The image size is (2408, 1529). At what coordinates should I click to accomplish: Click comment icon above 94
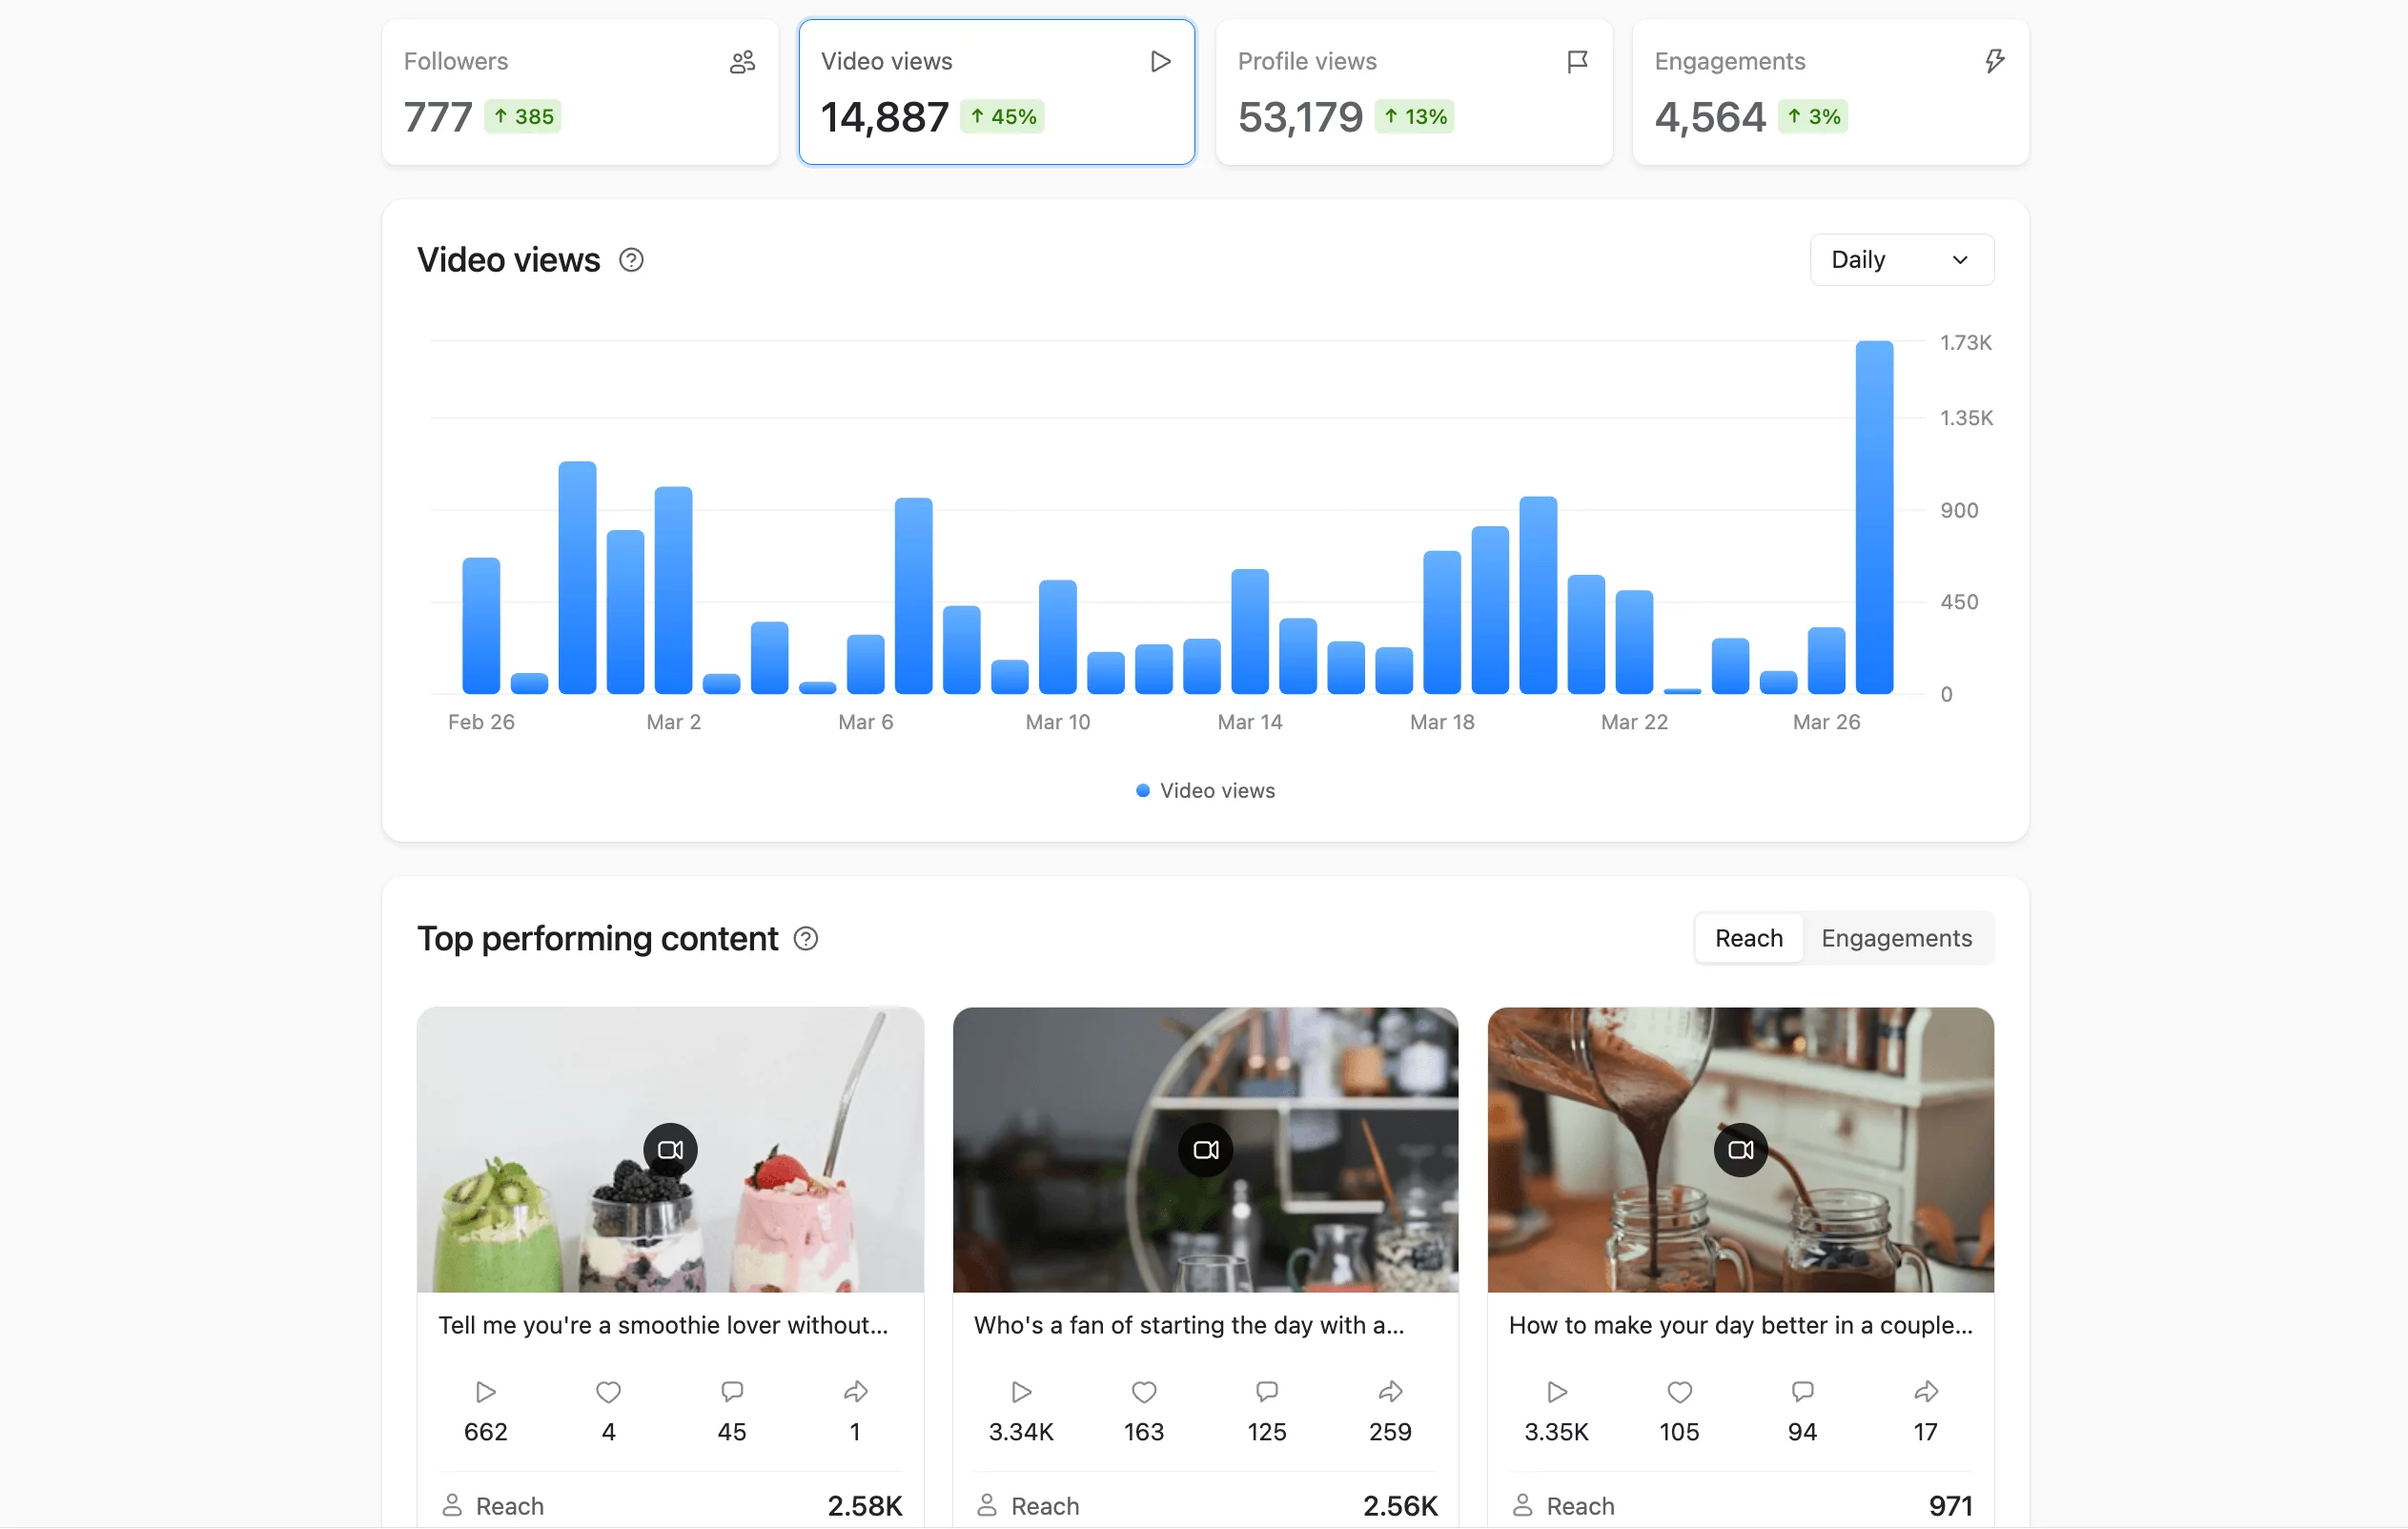click(1803, 1392)
